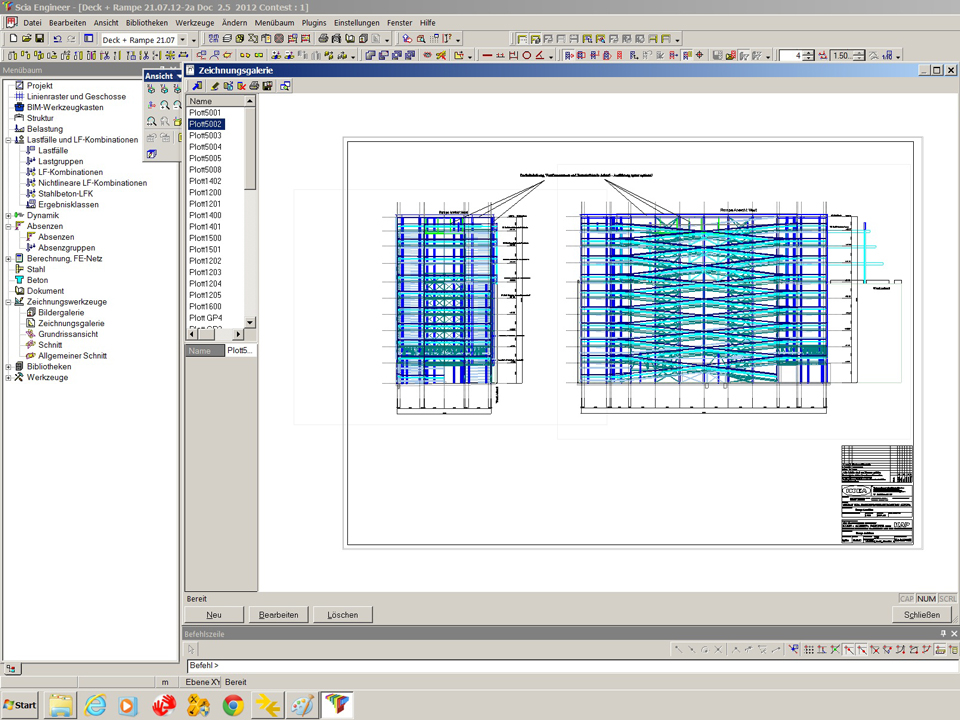
Task: Open the Werkzeuge menu
Action: tap(194, 22)
